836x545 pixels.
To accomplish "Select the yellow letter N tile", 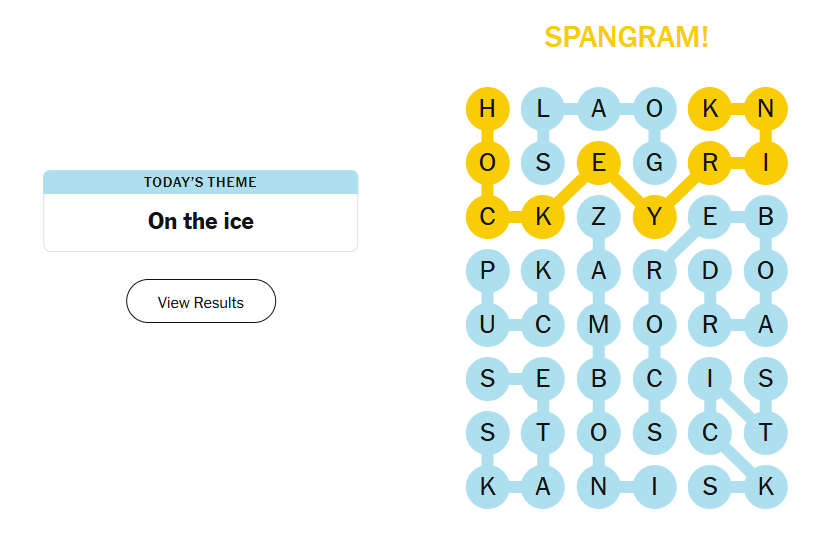I will point(766,109).
